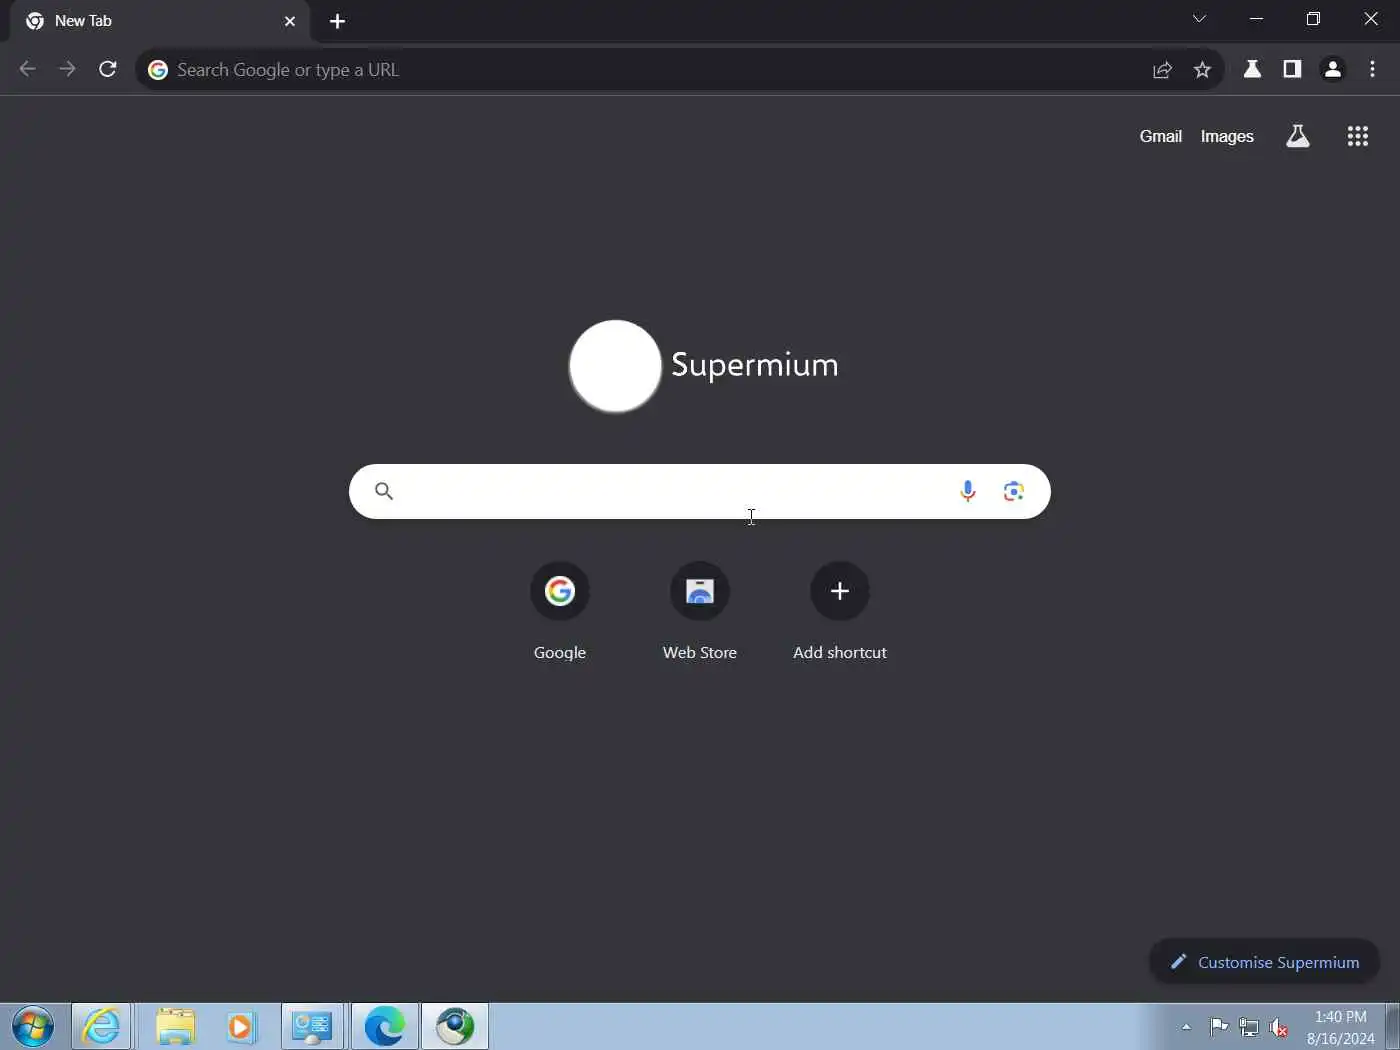The height and width of the screenshot is (1050, 1400).
Task: Focus the address bar URL field
Action: pos(650,70)
